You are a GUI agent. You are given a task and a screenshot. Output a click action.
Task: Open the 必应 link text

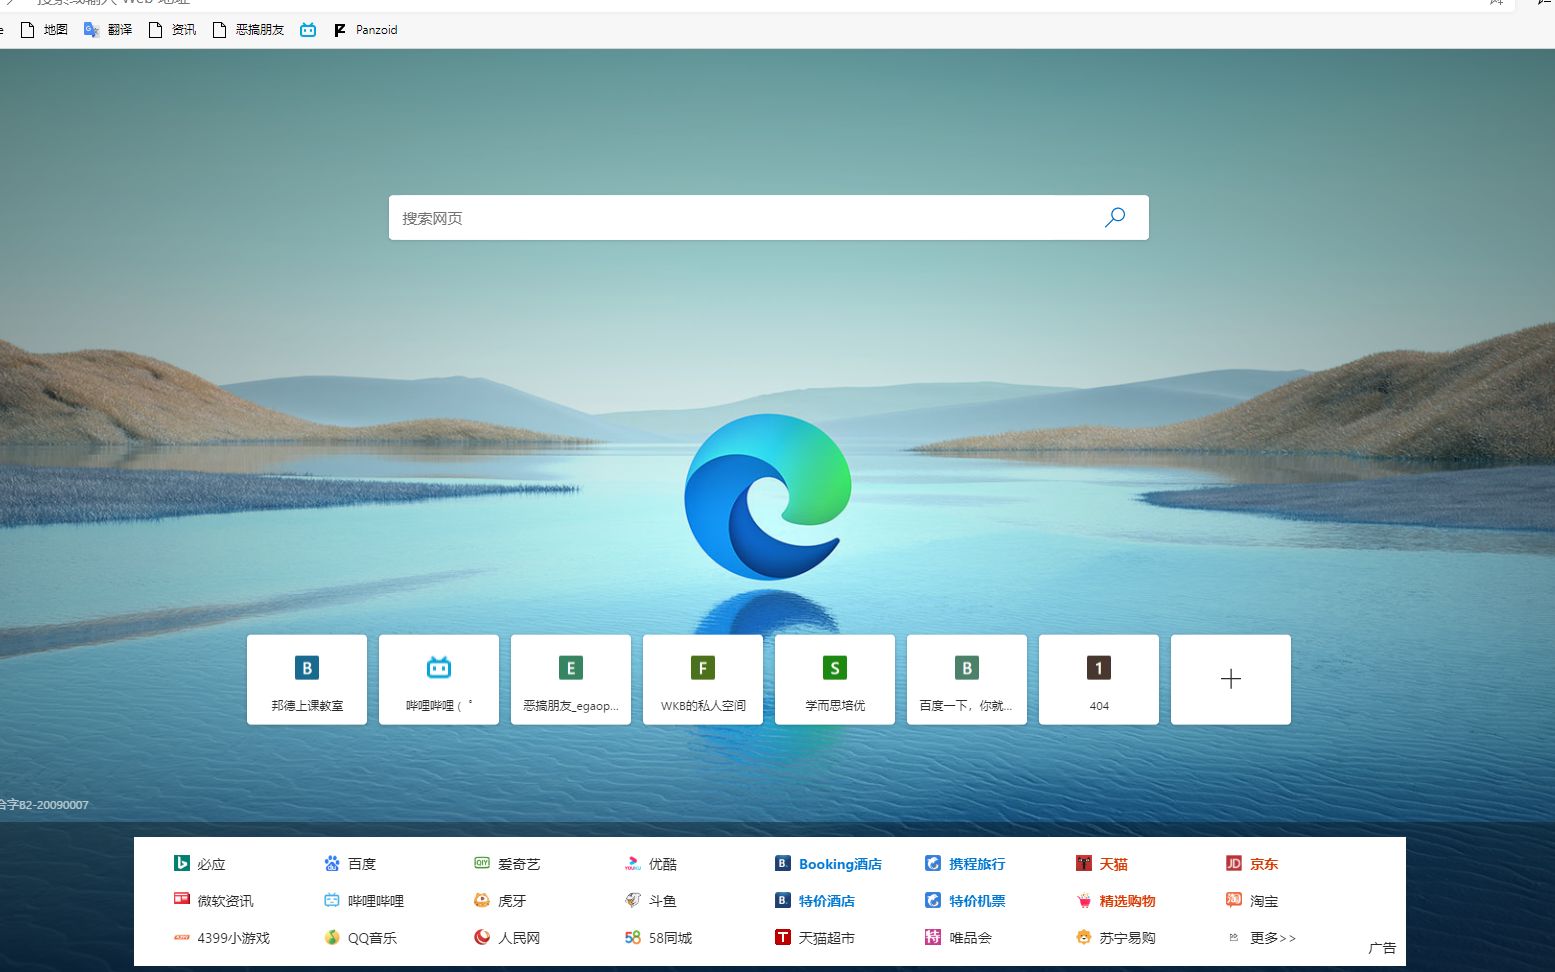click(211, 864)
